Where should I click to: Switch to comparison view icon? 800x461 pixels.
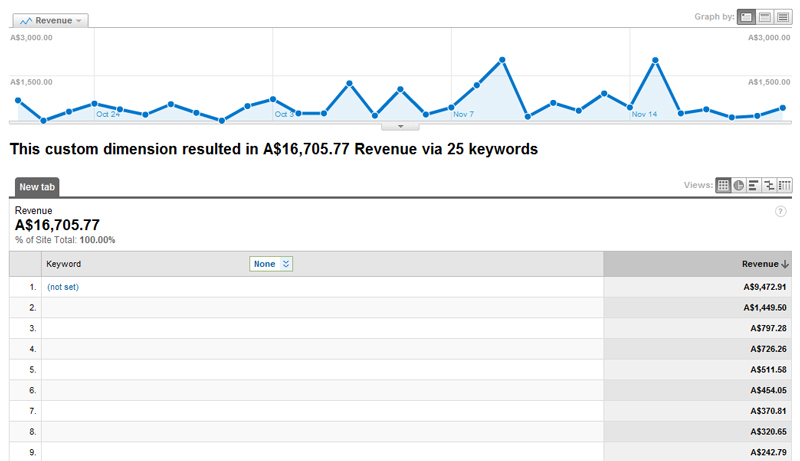click(x=769, y=185)
